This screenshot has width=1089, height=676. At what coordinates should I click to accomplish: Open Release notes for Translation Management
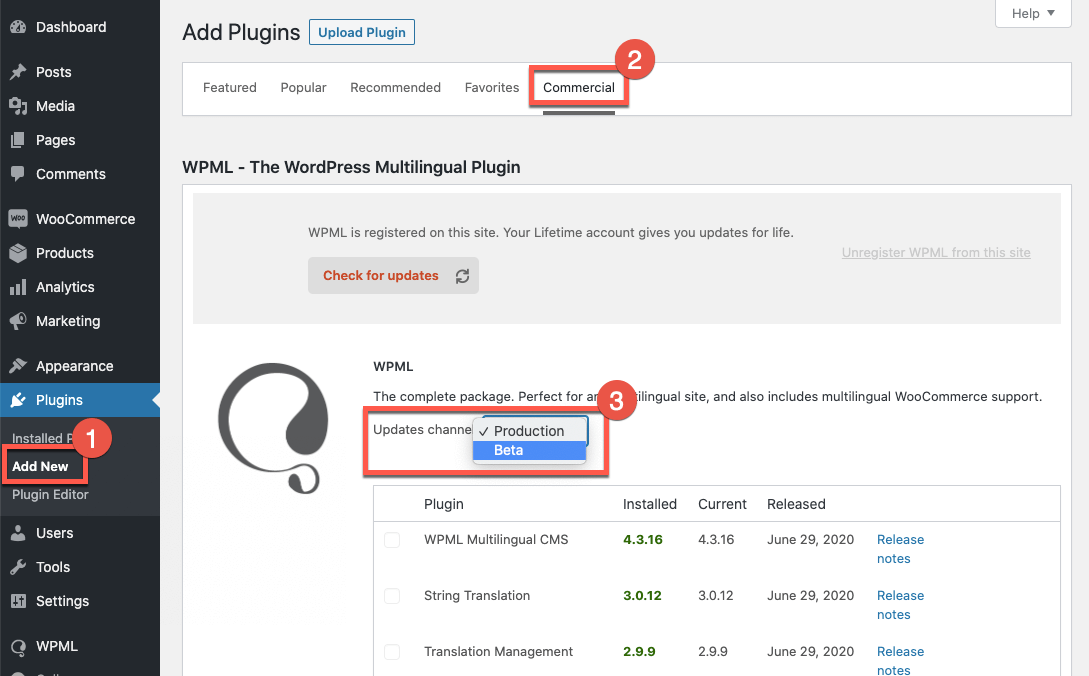click(x=900, y=661)
